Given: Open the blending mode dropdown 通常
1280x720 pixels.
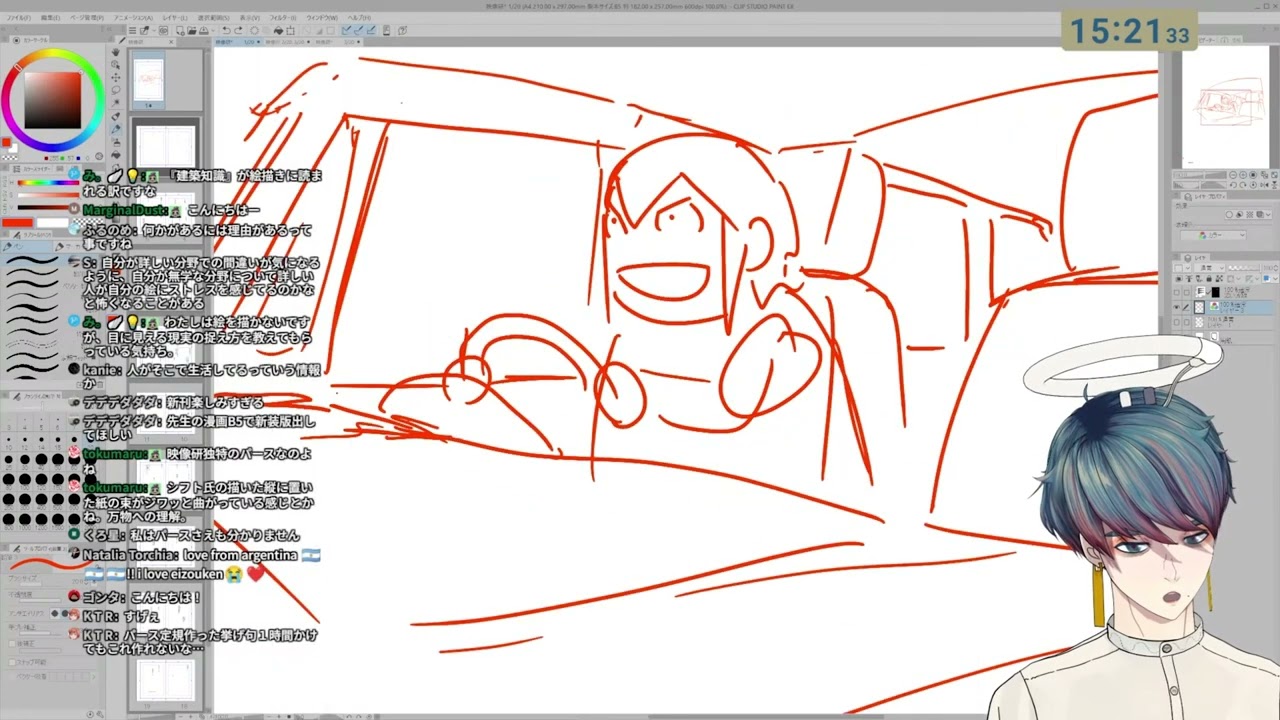Looking at the screenshot, I should [x=1209, y=268].
